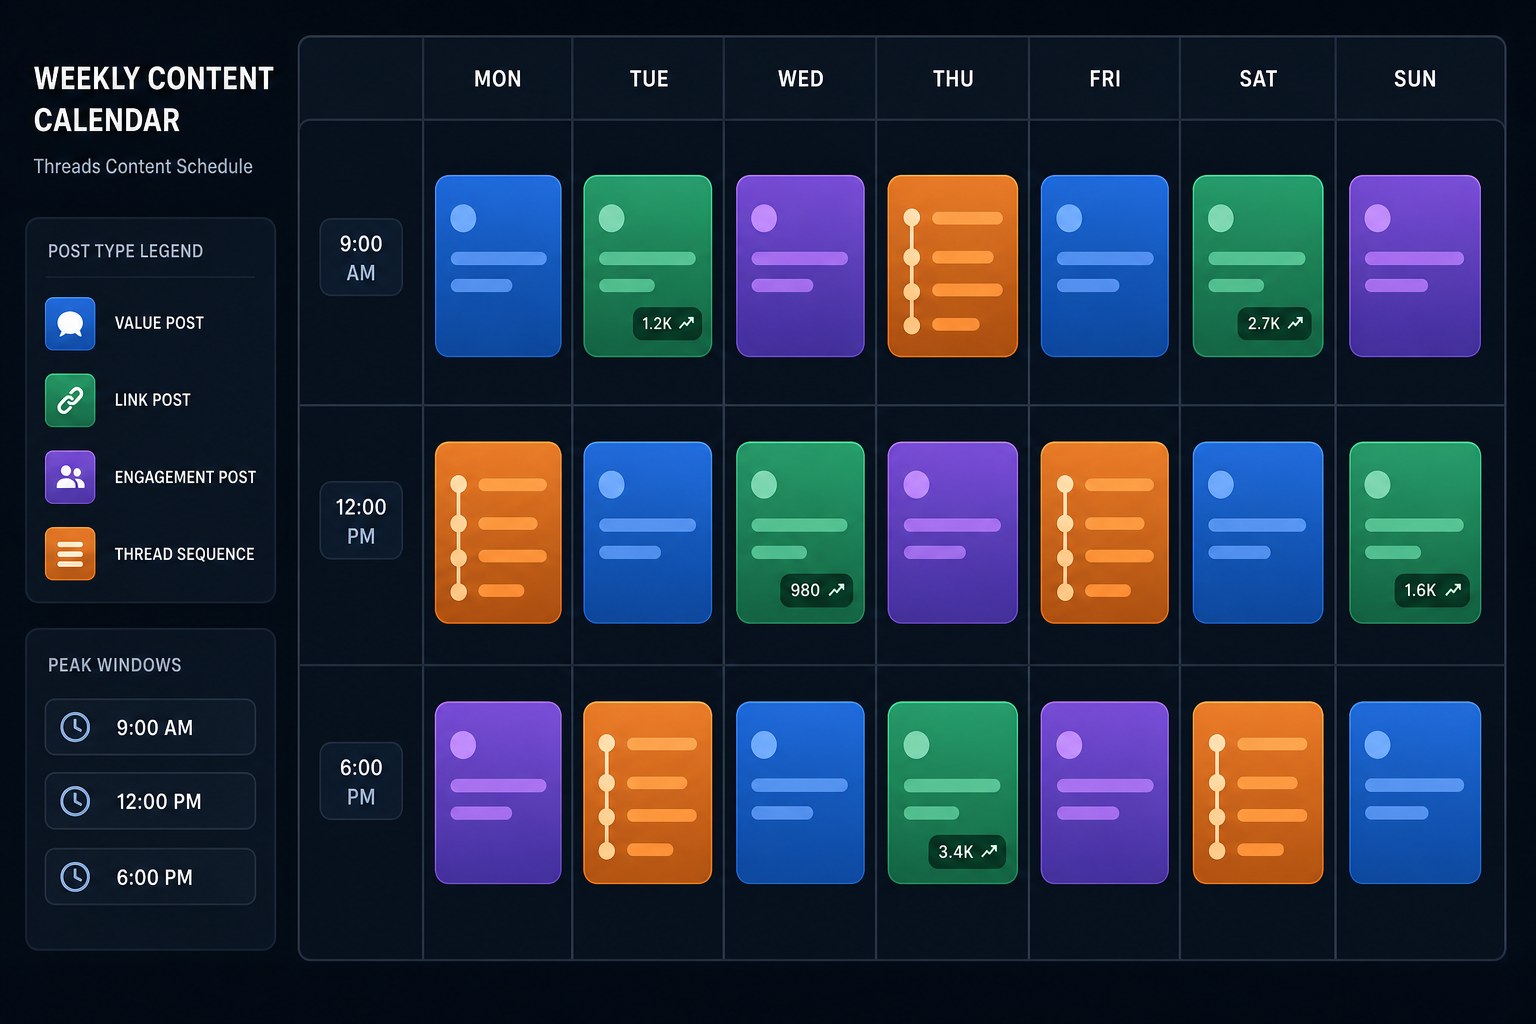The height and width of the screenshot is (1024, 1536).
Task: Open Friday 9:00 AM blue value post
Action: (x=1105, y=266)
